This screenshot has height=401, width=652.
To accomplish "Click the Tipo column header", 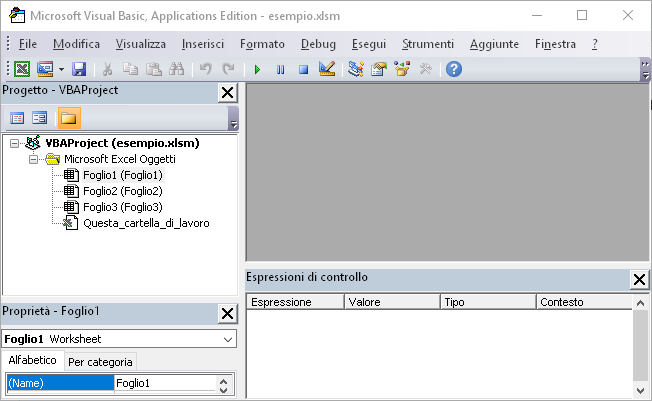I will pyautogui.click(x=488, y=302).
